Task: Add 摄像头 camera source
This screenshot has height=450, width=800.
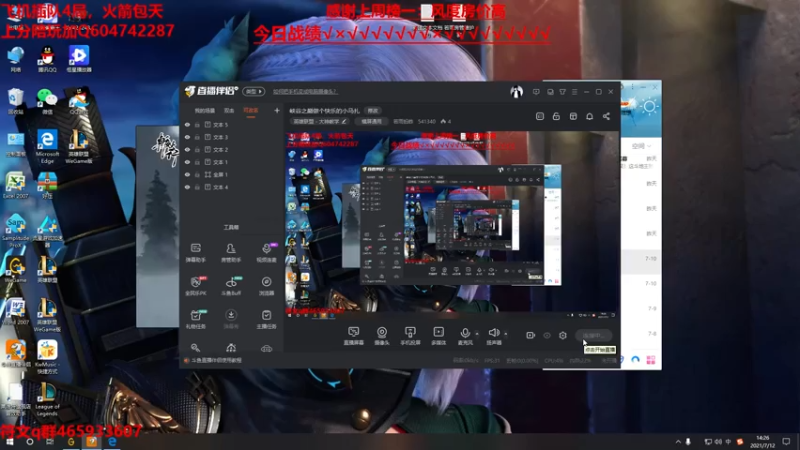Action: click(x=382, y=336)
